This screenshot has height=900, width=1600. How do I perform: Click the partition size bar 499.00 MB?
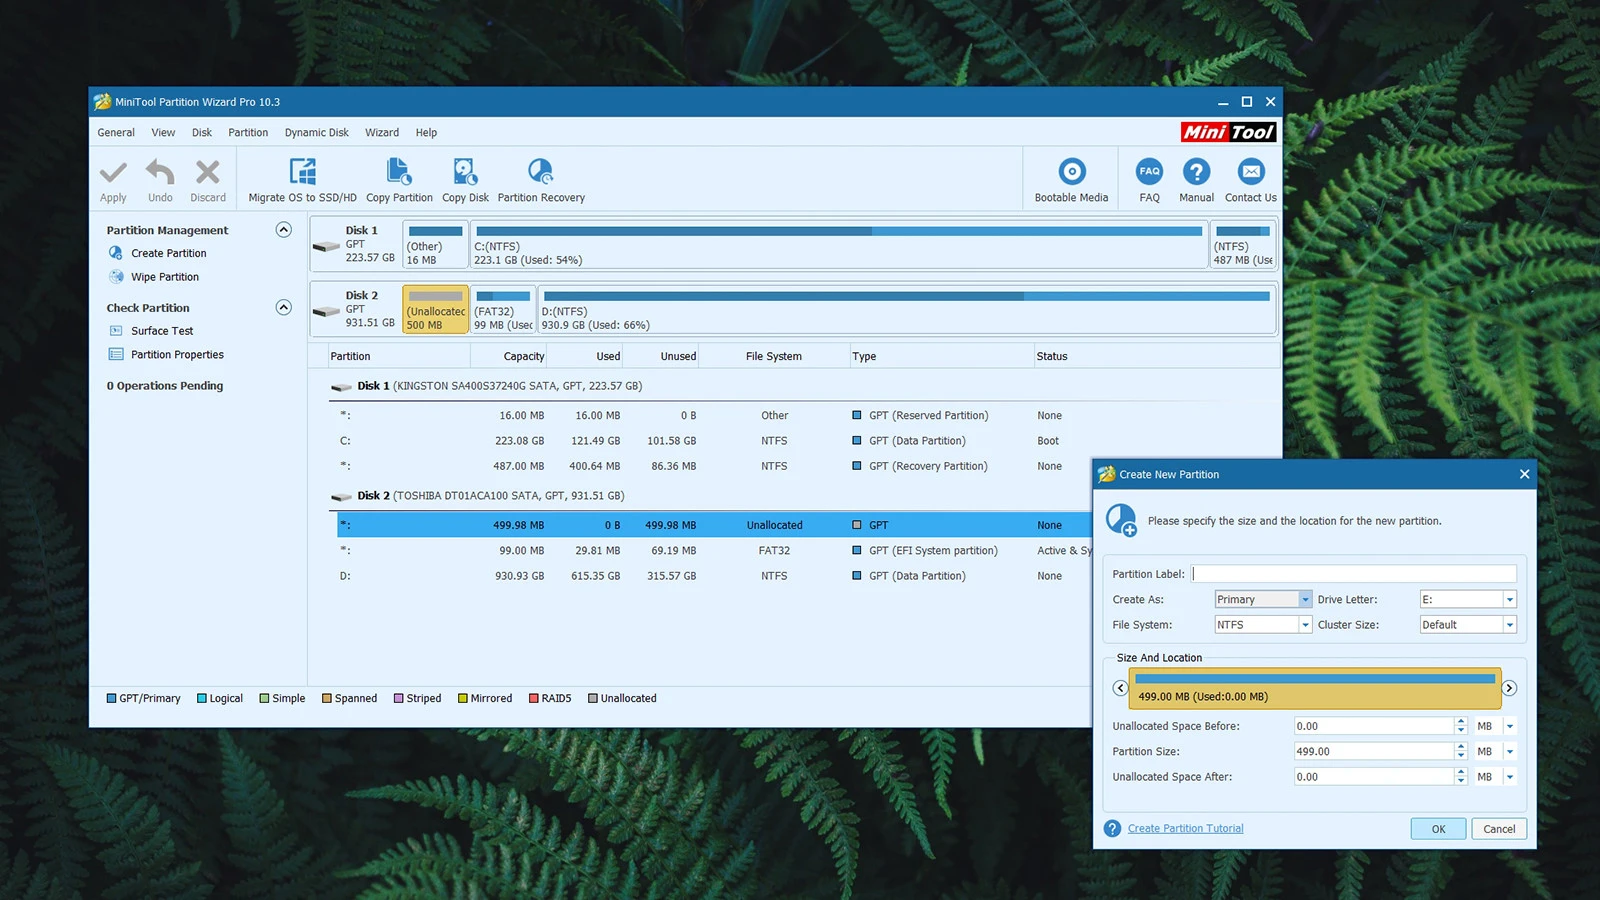click(1315, 688)
